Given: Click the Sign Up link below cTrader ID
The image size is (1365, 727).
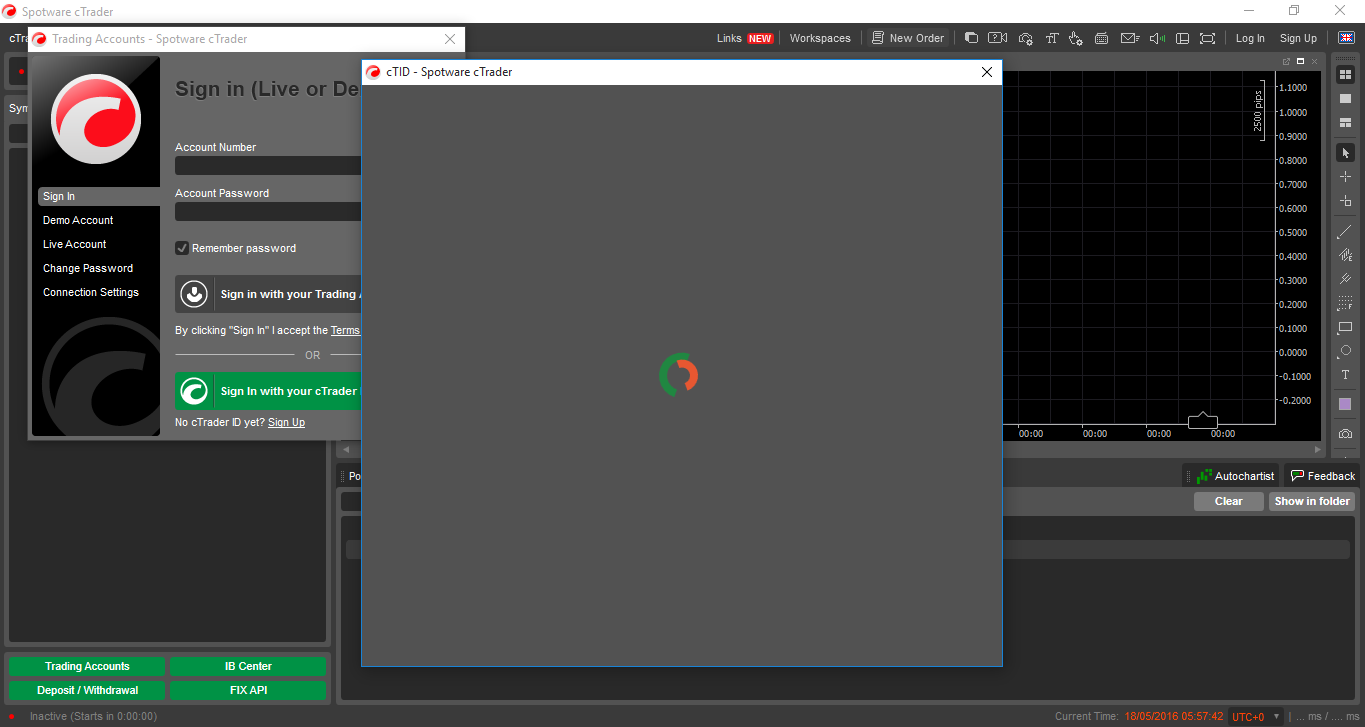Looking at the screenshot, I should click(x=286, y=422).
